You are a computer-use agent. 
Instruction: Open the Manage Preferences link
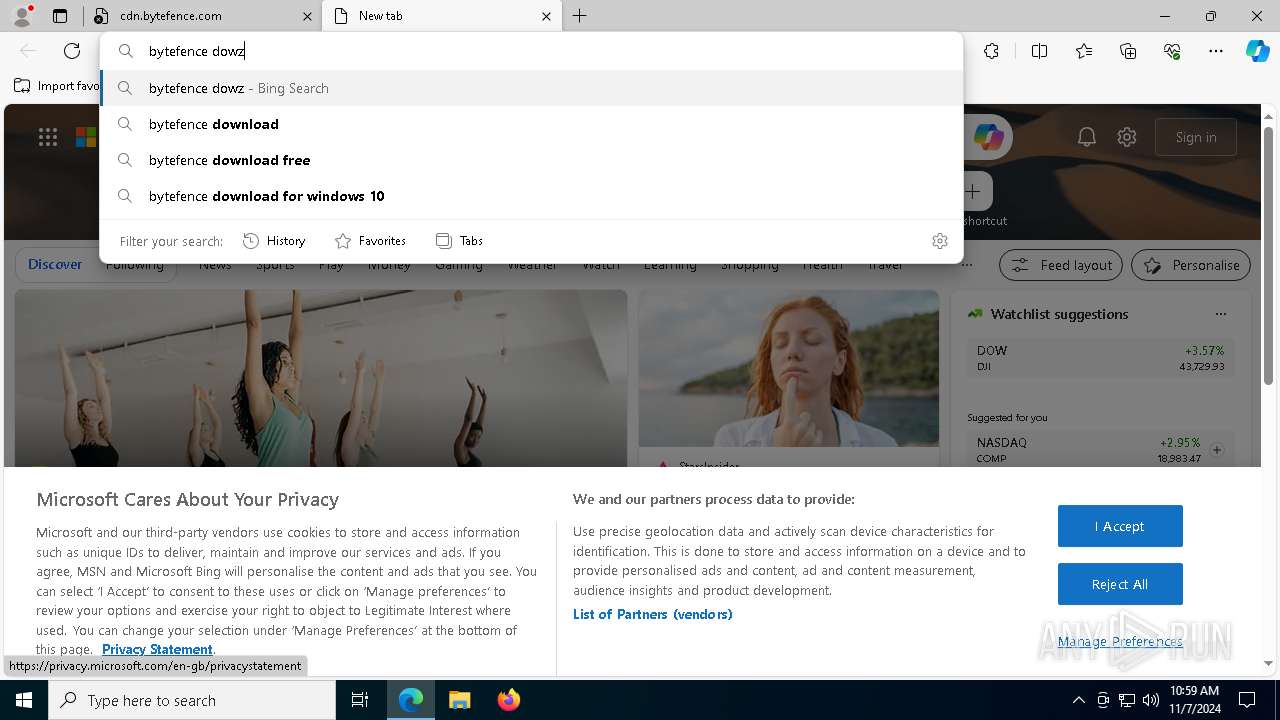(1120, 642)
